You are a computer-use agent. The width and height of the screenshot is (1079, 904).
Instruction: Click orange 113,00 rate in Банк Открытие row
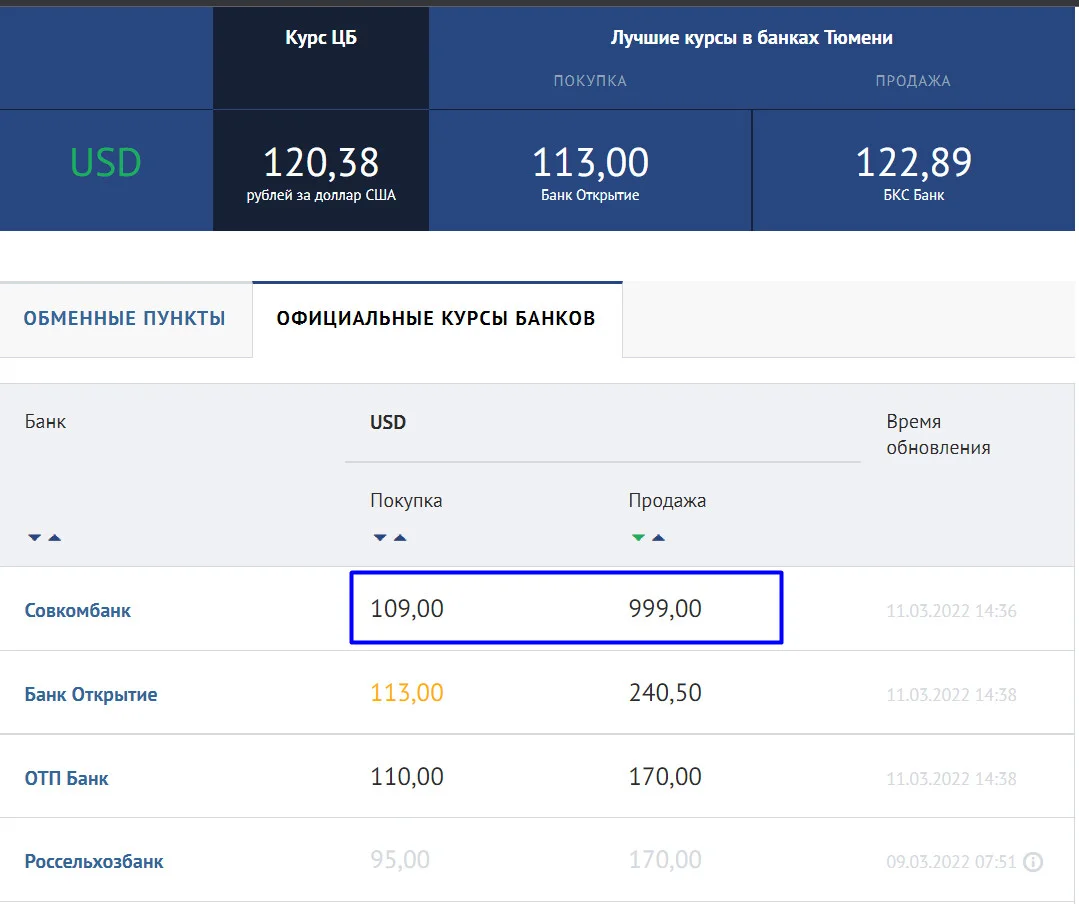pos(407,693)
